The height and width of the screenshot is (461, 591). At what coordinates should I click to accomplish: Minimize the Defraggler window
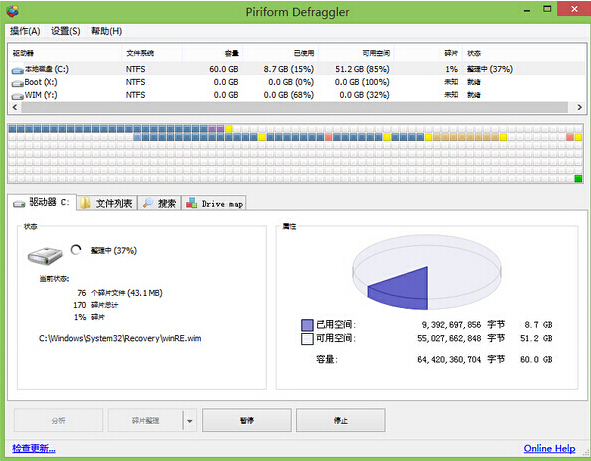click(527, 10)
